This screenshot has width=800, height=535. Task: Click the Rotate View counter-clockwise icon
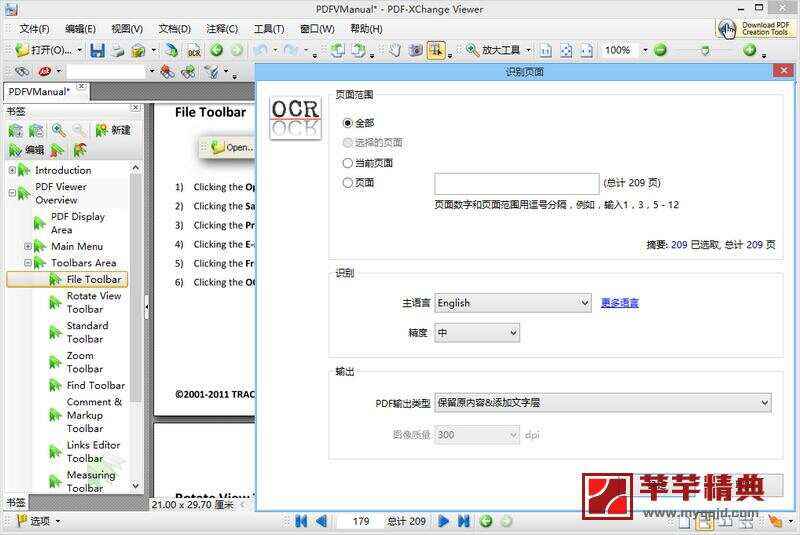[337, 50]
